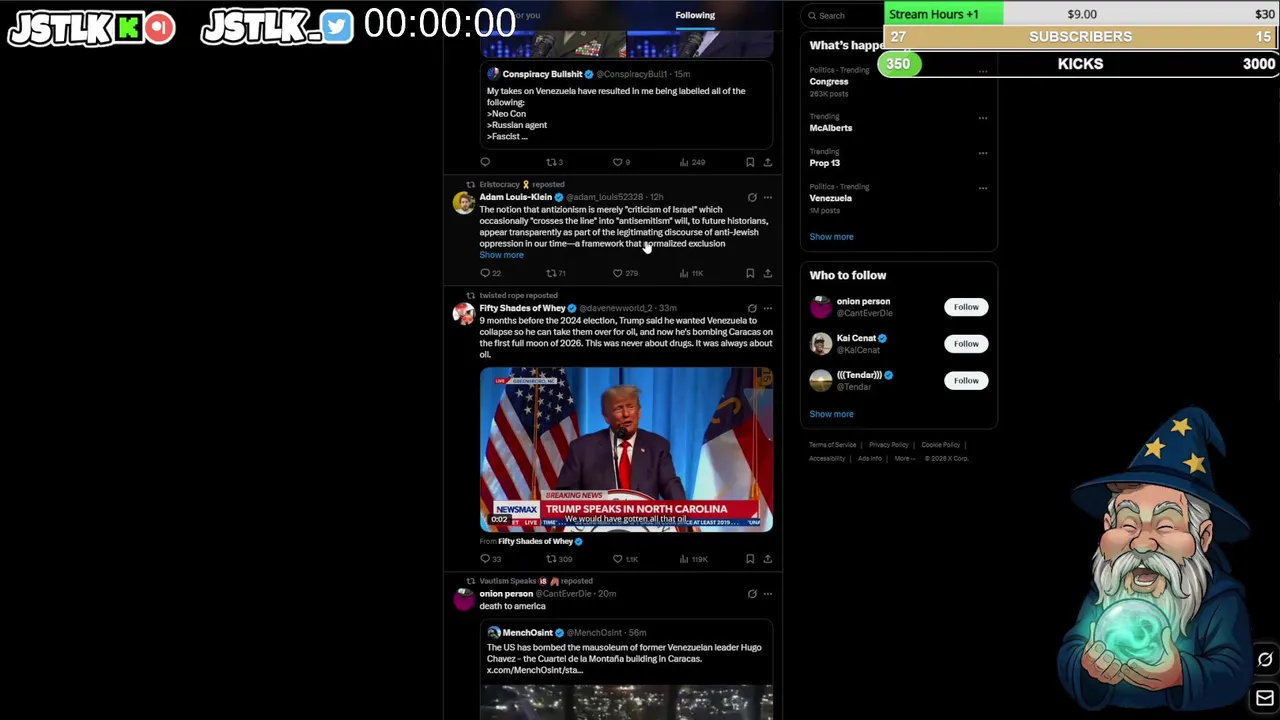Like Adam Louis-Klein's post
The image size is (1280, 720).
point(625,273)
